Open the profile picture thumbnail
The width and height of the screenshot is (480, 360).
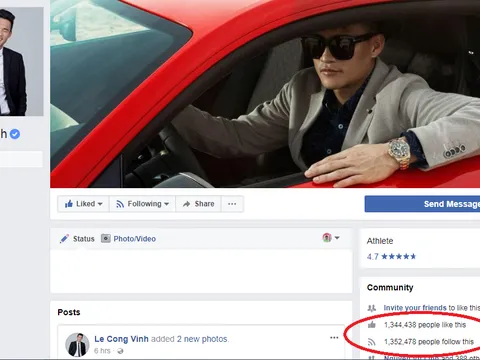tap(22, 62)
